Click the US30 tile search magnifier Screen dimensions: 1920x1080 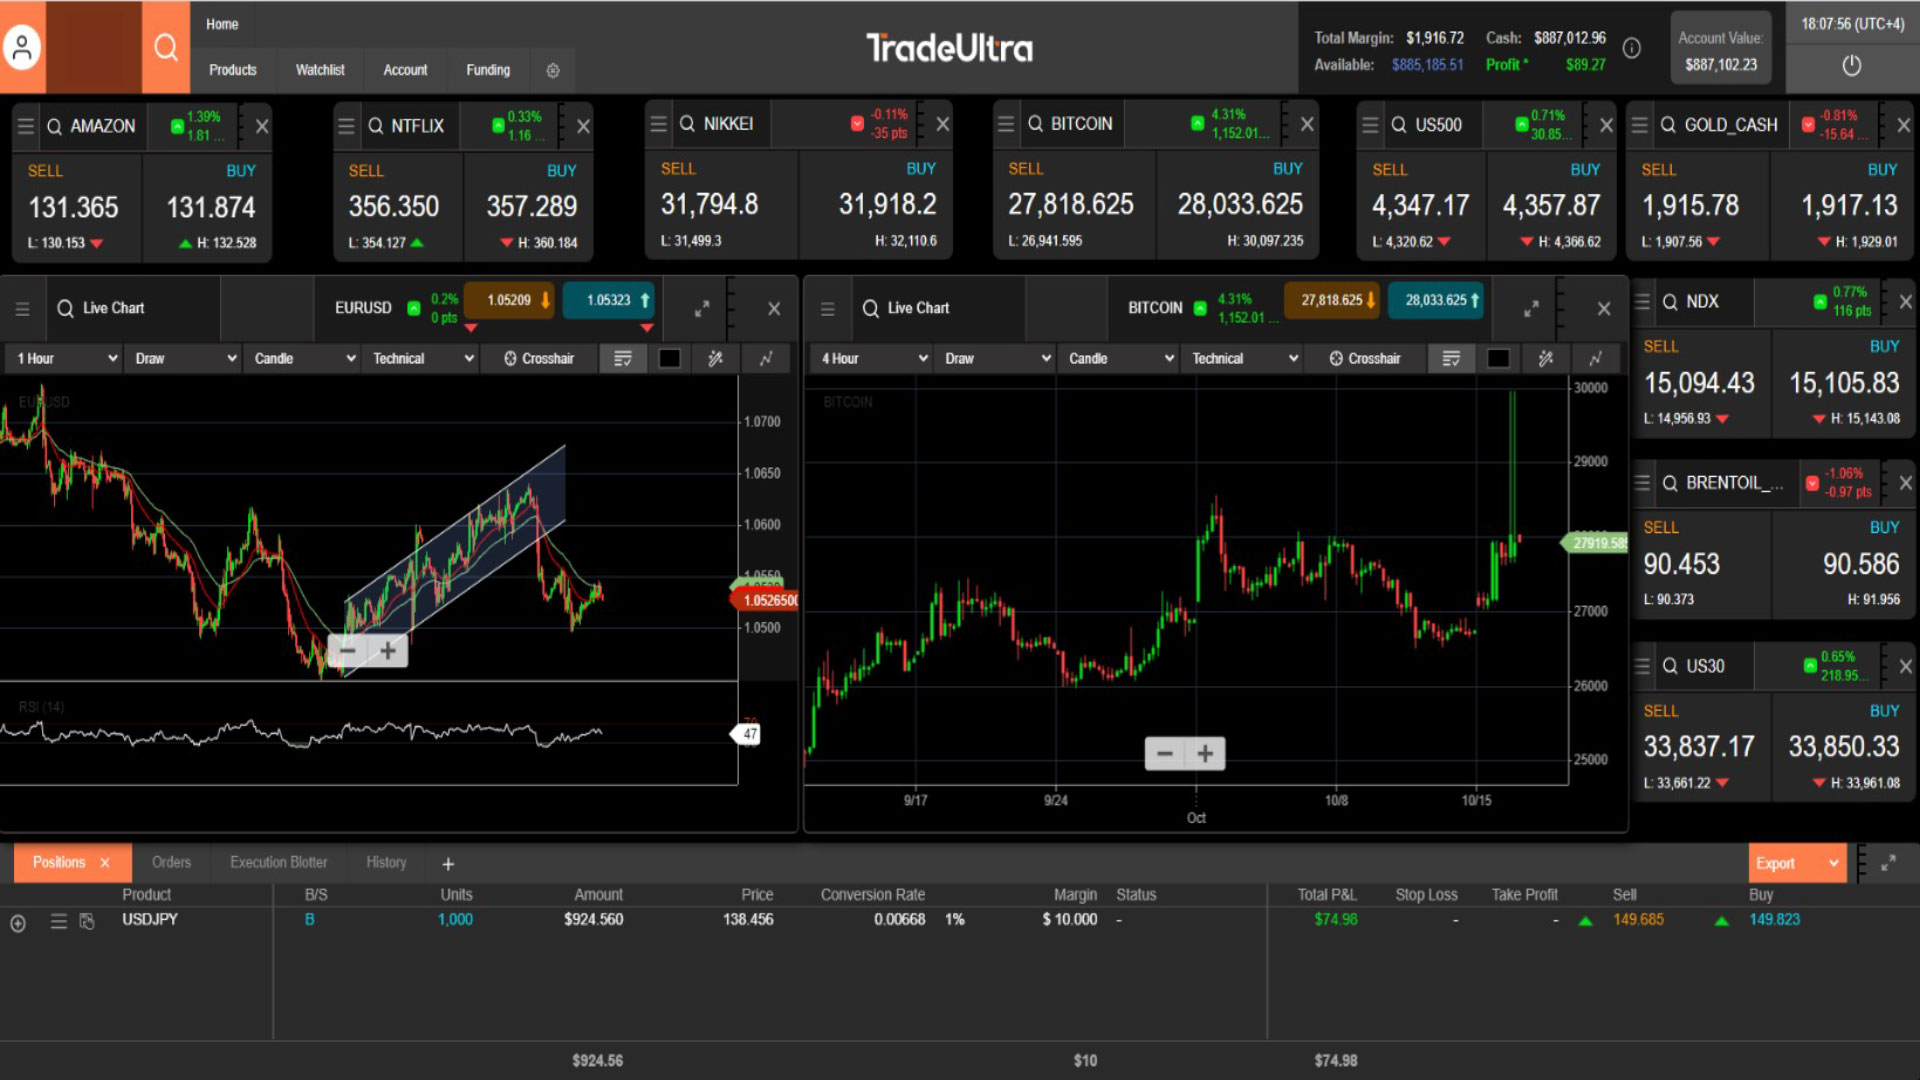coord(1670,666)
